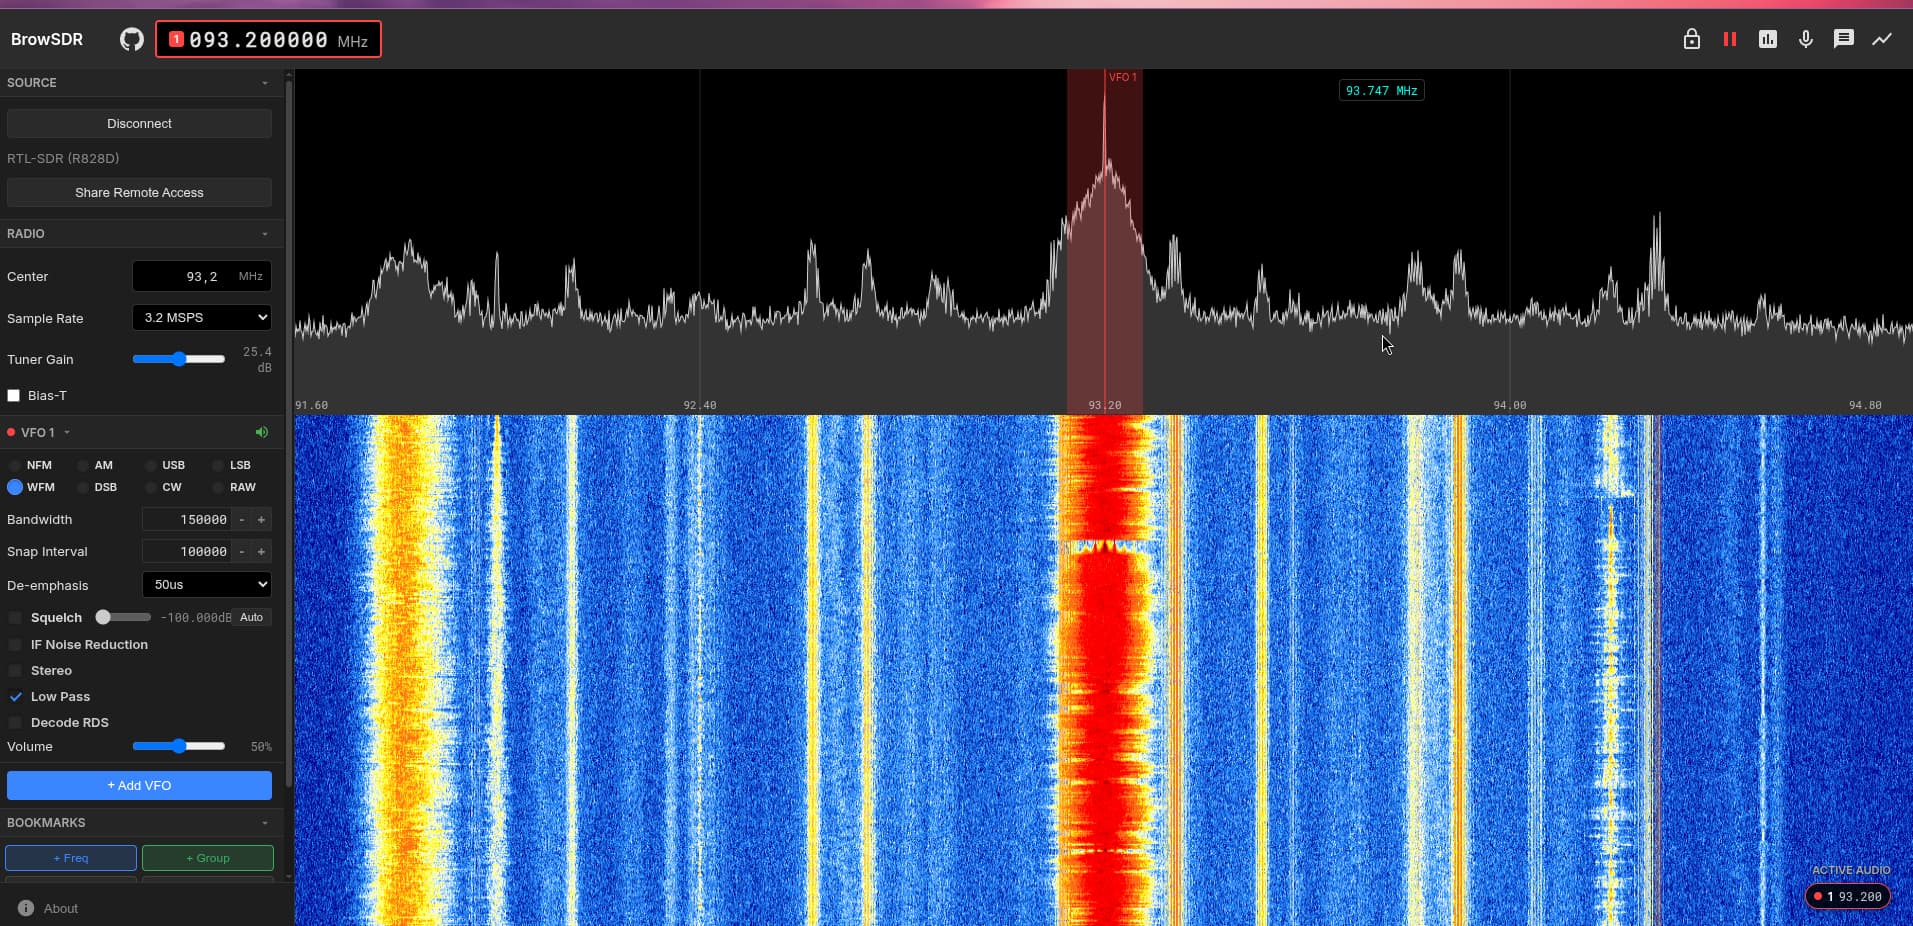Click the Disconnect button
Image resolution: width=1913 pixels, height=926 pixels.
(139, 124)
